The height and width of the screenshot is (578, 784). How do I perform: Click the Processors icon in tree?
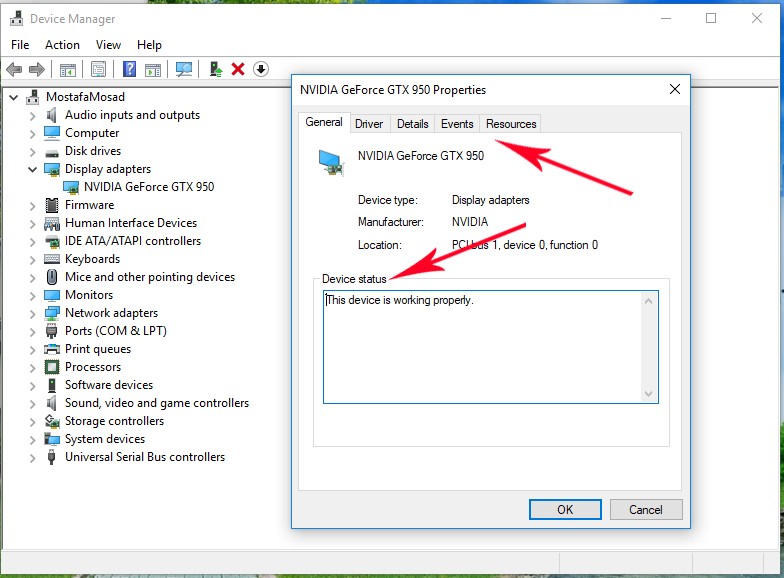pyautogui.click(x=52, y=367)
